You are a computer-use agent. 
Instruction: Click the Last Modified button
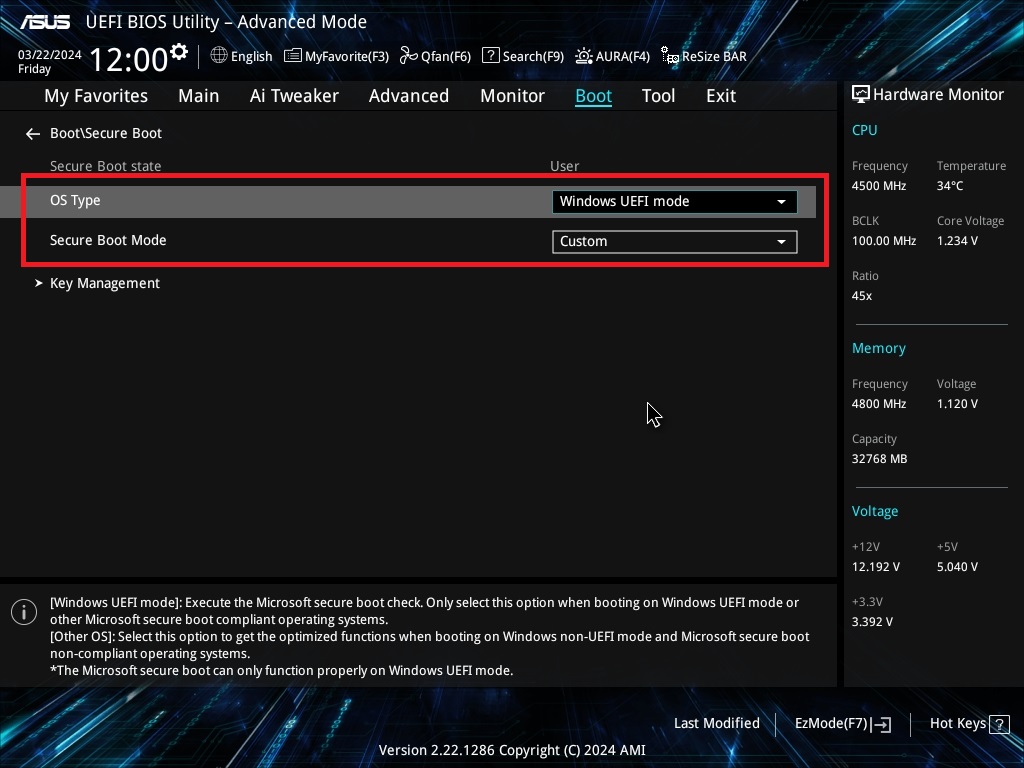tap(716, 724)
